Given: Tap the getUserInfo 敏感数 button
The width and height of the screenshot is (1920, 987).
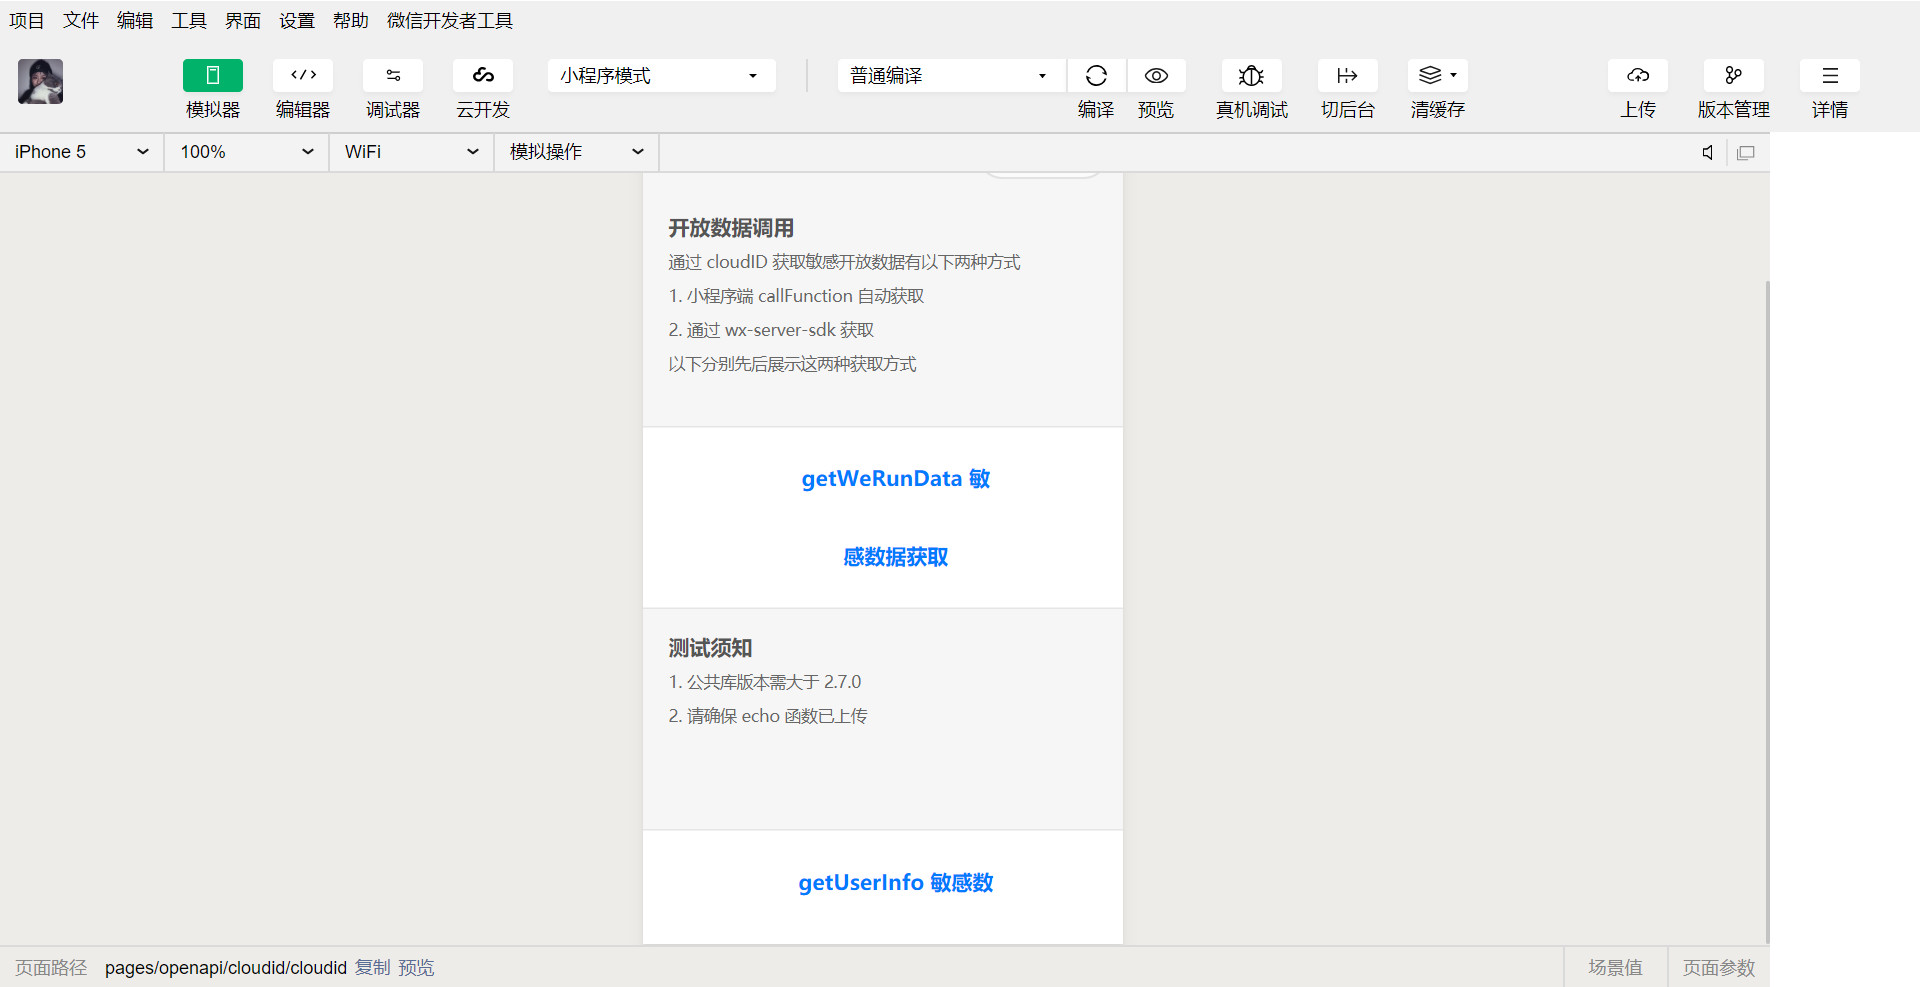Looking at the screenshot, I should tap(883, 887).
